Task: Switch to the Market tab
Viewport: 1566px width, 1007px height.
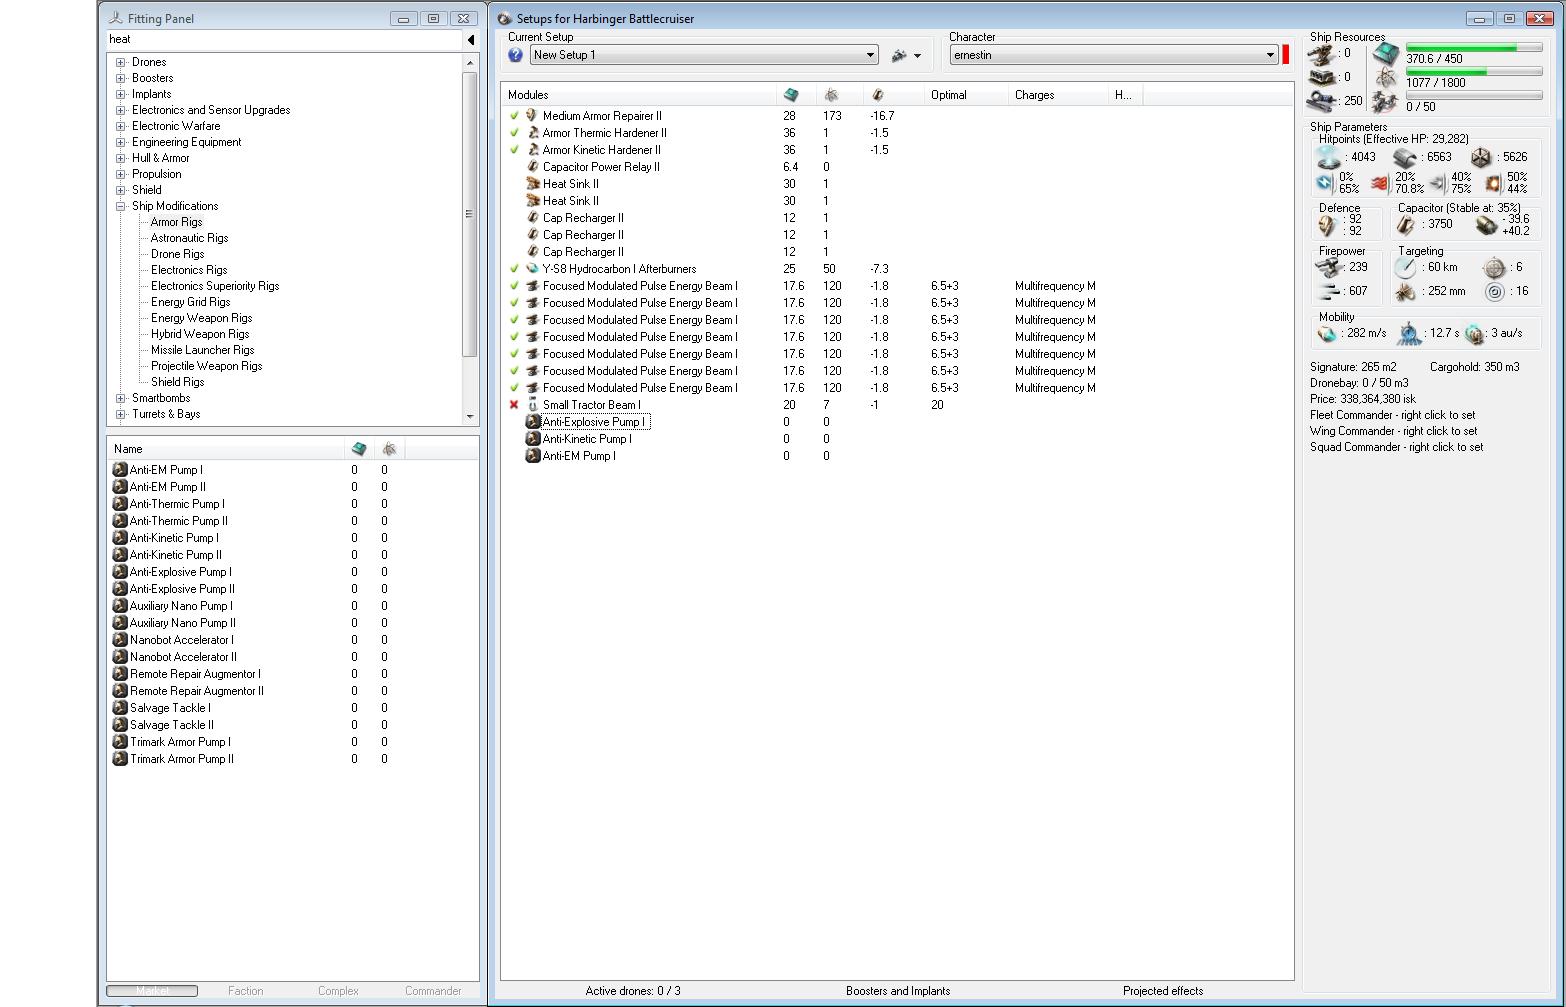Action: (x=152, y=991)
